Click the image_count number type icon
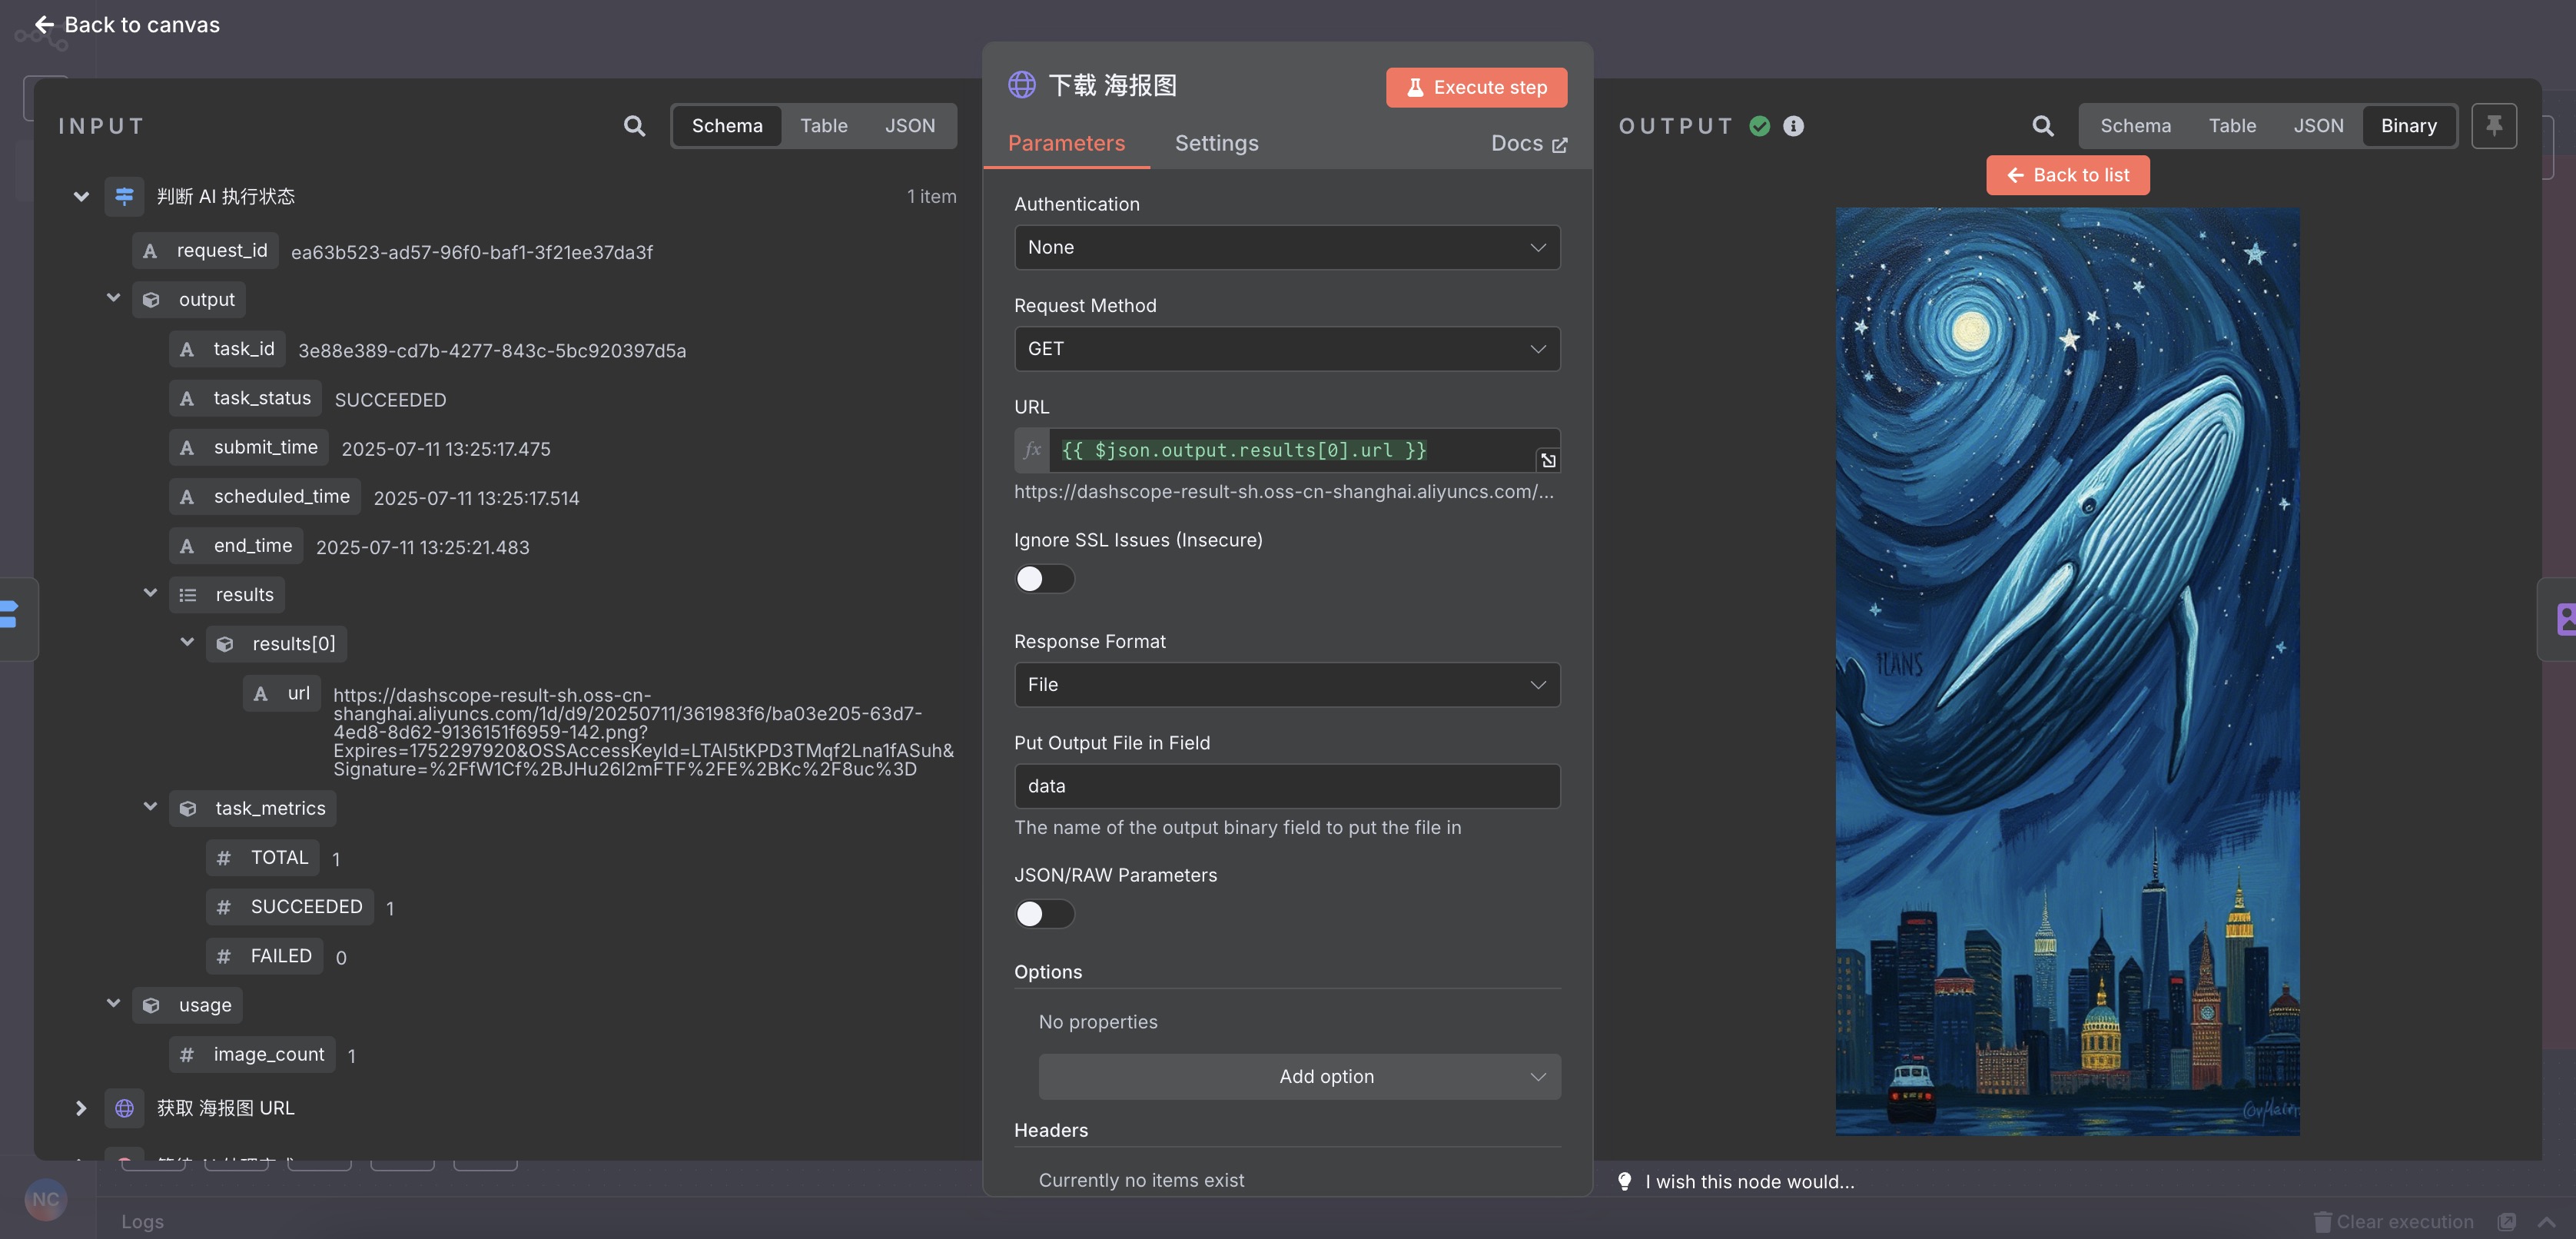 coord(187,1055)
